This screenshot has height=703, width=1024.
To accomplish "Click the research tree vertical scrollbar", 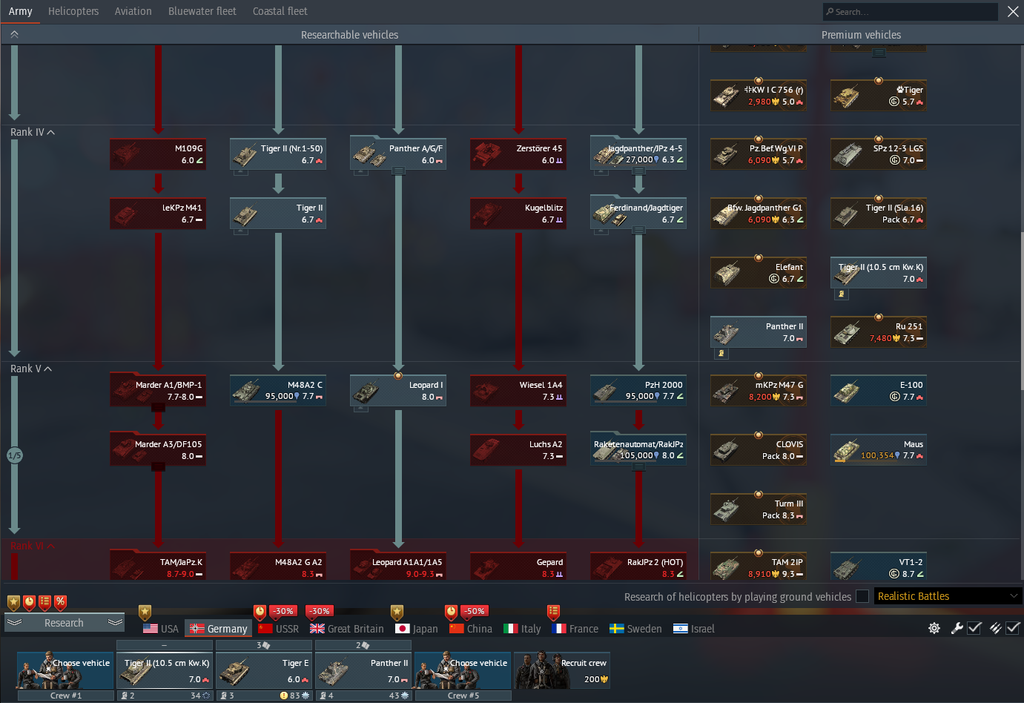I will coord(1021,312).
